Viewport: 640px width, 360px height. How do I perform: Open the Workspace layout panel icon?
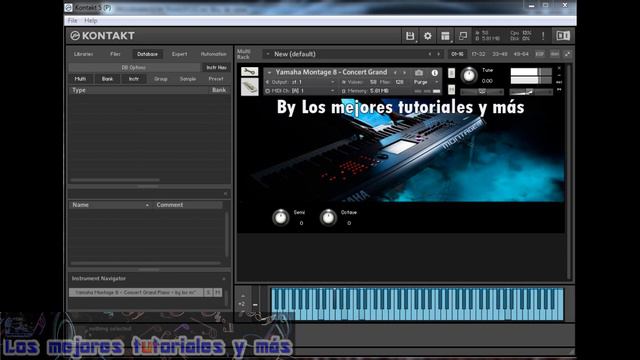tap(445, 36)
